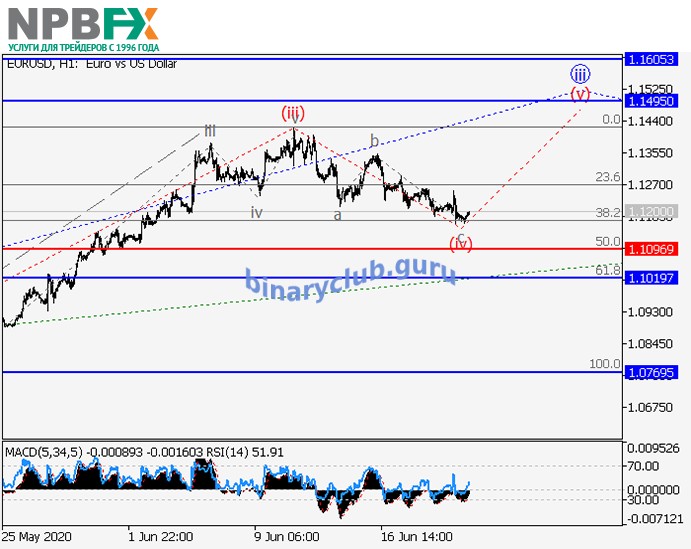Click the gray 'iv' sub-wave label
The width and height of the screenshot is (691, 549).
(257, 212)
